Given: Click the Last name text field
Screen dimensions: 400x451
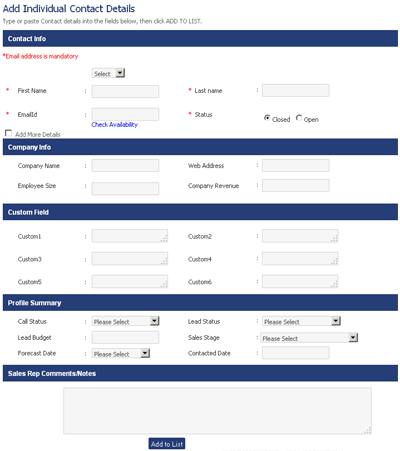Looking at the screenshot, I should tap(296, 91).
